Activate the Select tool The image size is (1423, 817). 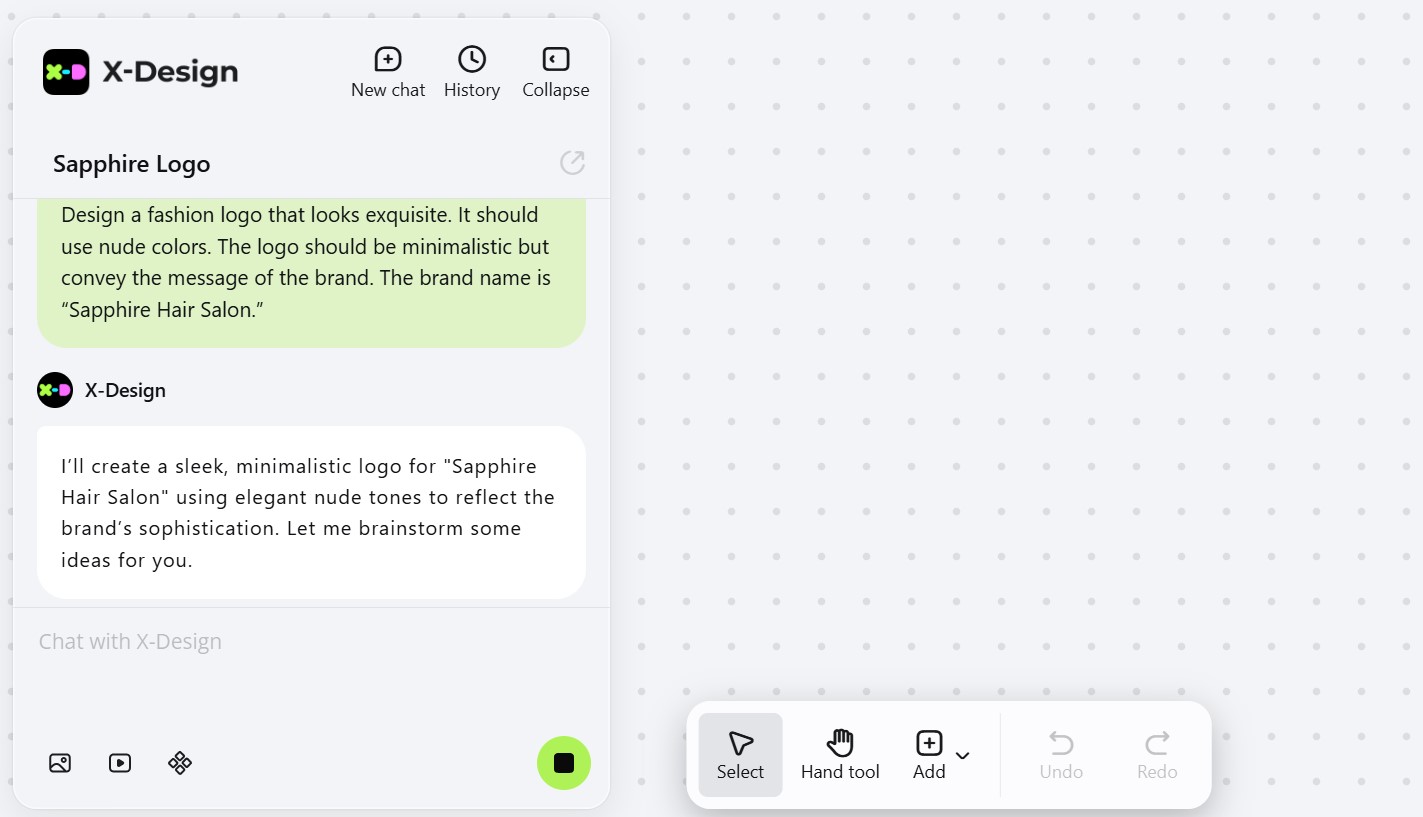click(740, 755)
